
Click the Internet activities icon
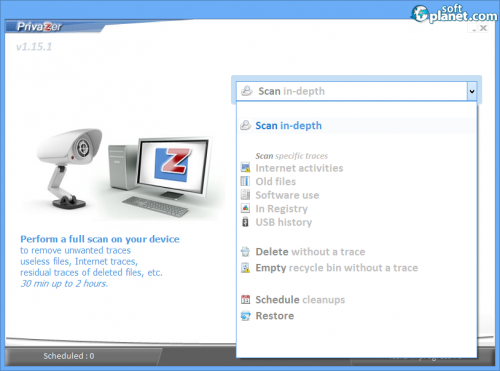click(x=245, y=167)
